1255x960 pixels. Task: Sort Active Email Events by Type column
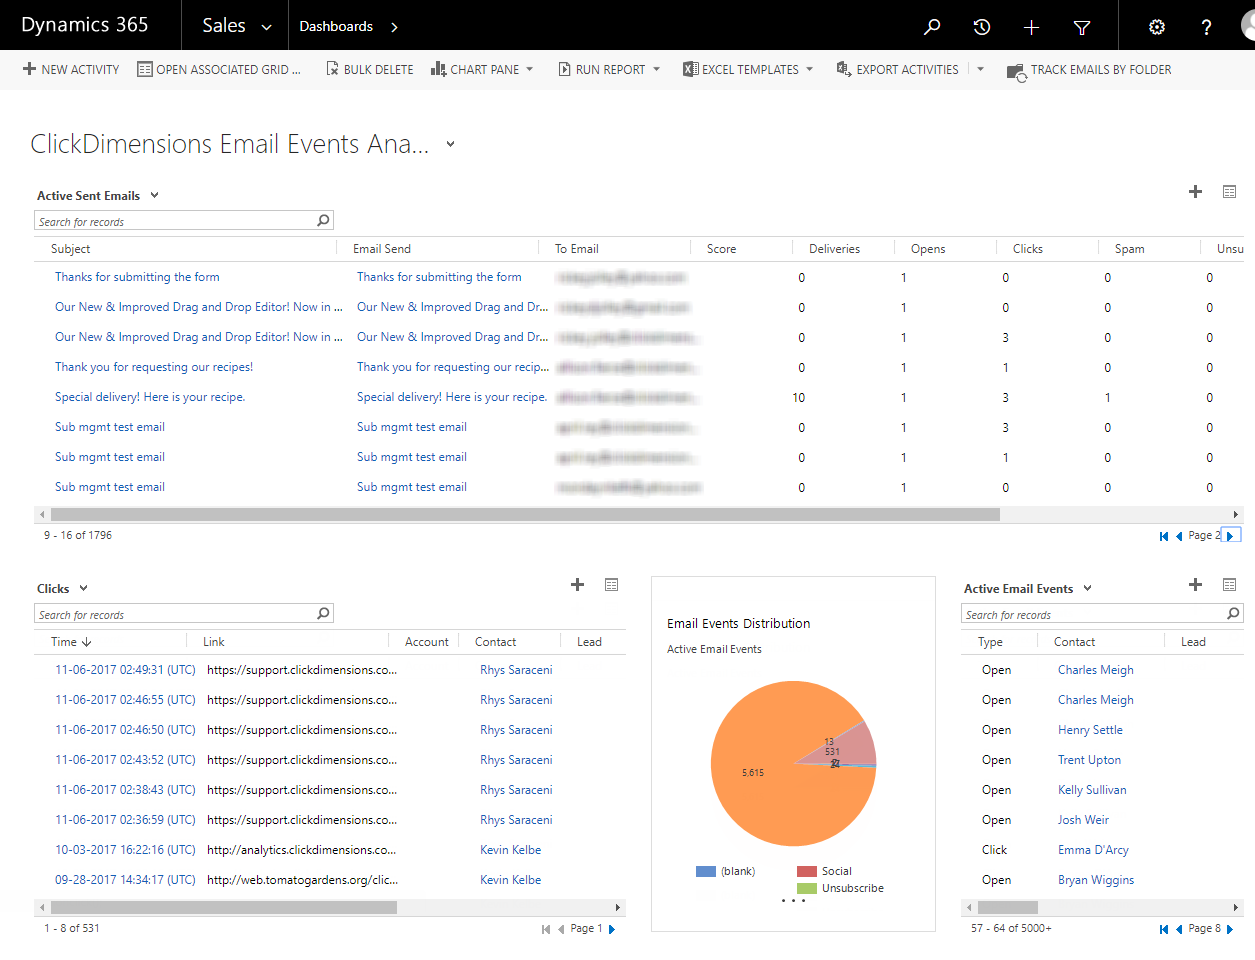(990, 642)
